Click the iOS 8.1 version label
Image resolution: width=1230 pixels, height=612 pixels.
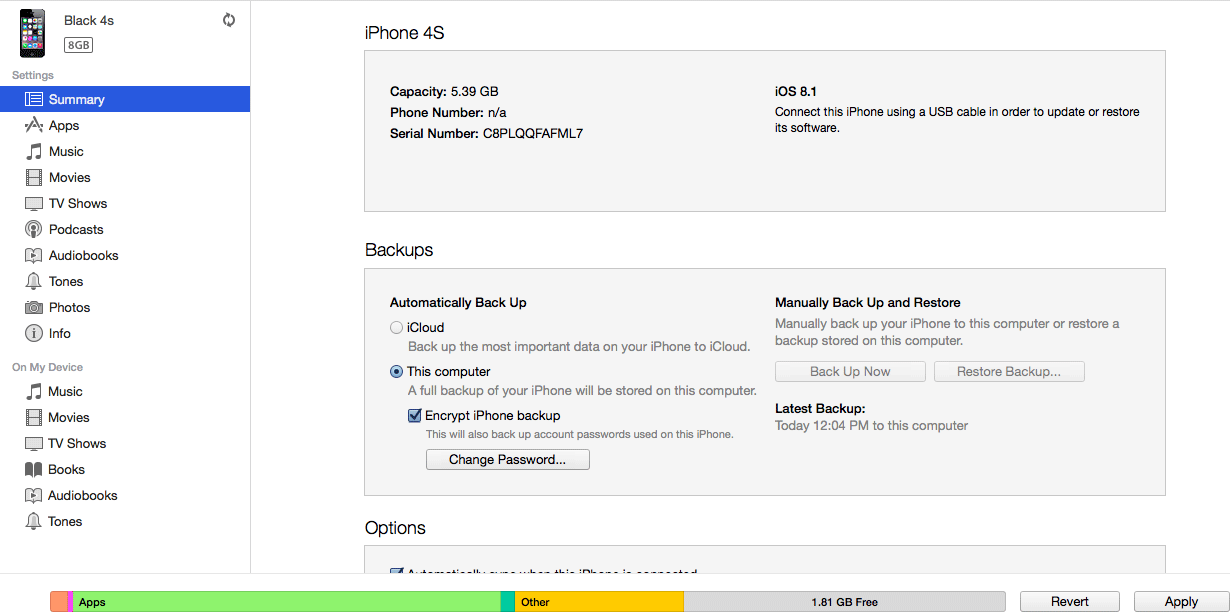796,91
